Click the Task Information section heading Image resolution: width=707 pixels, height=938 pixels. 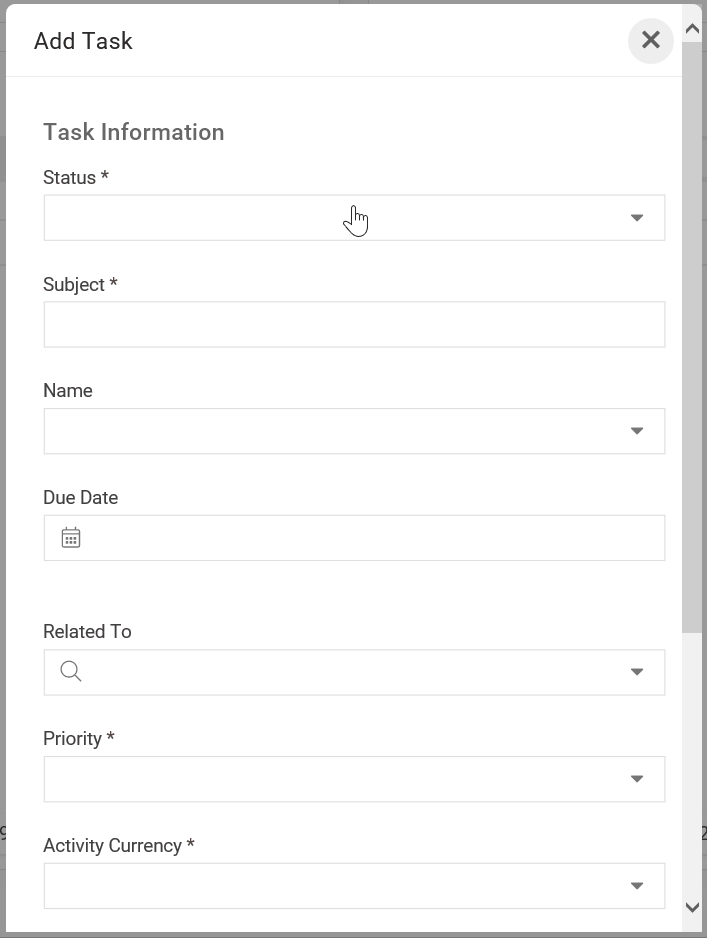tap(134, 132)
